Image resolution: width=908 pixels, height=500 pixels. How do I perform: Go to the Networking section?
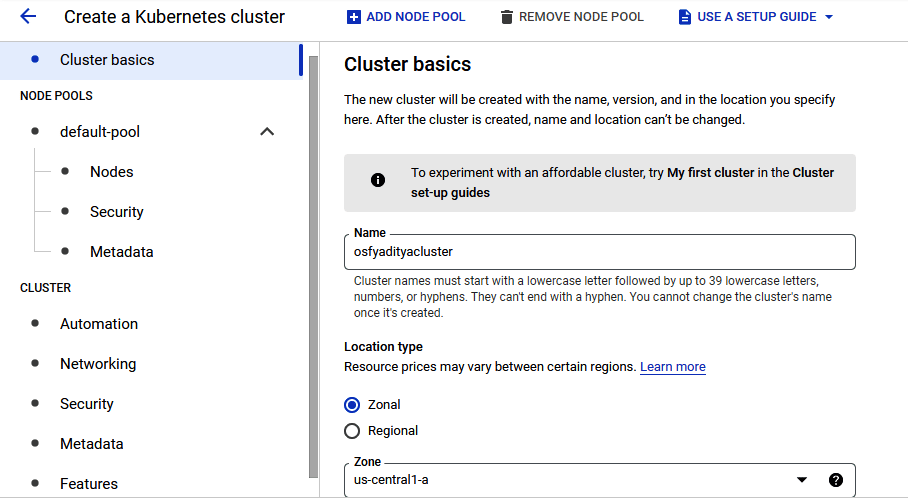[x=98, y=364]
